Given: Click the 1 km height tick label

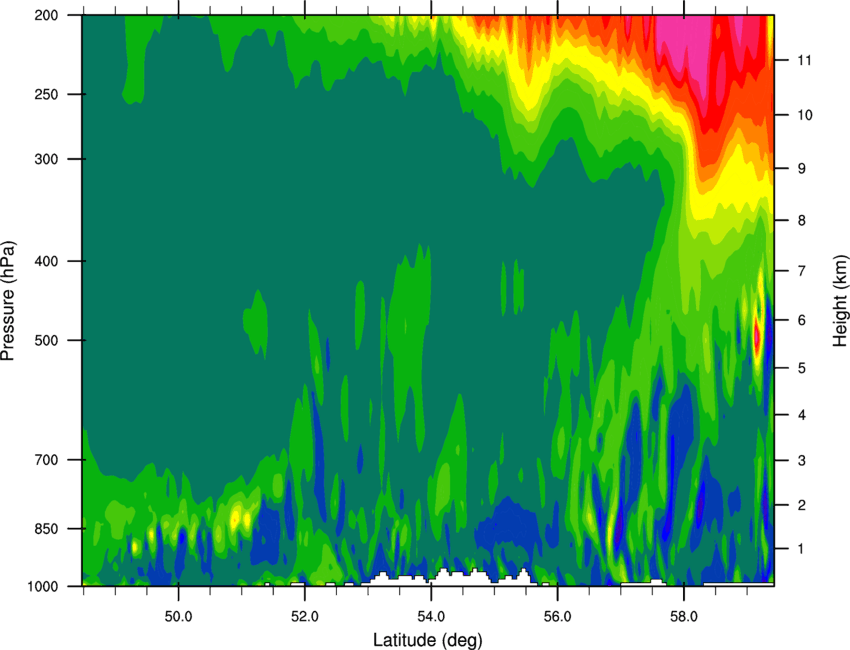Looking at the screenshot, I should click(802, 549).
